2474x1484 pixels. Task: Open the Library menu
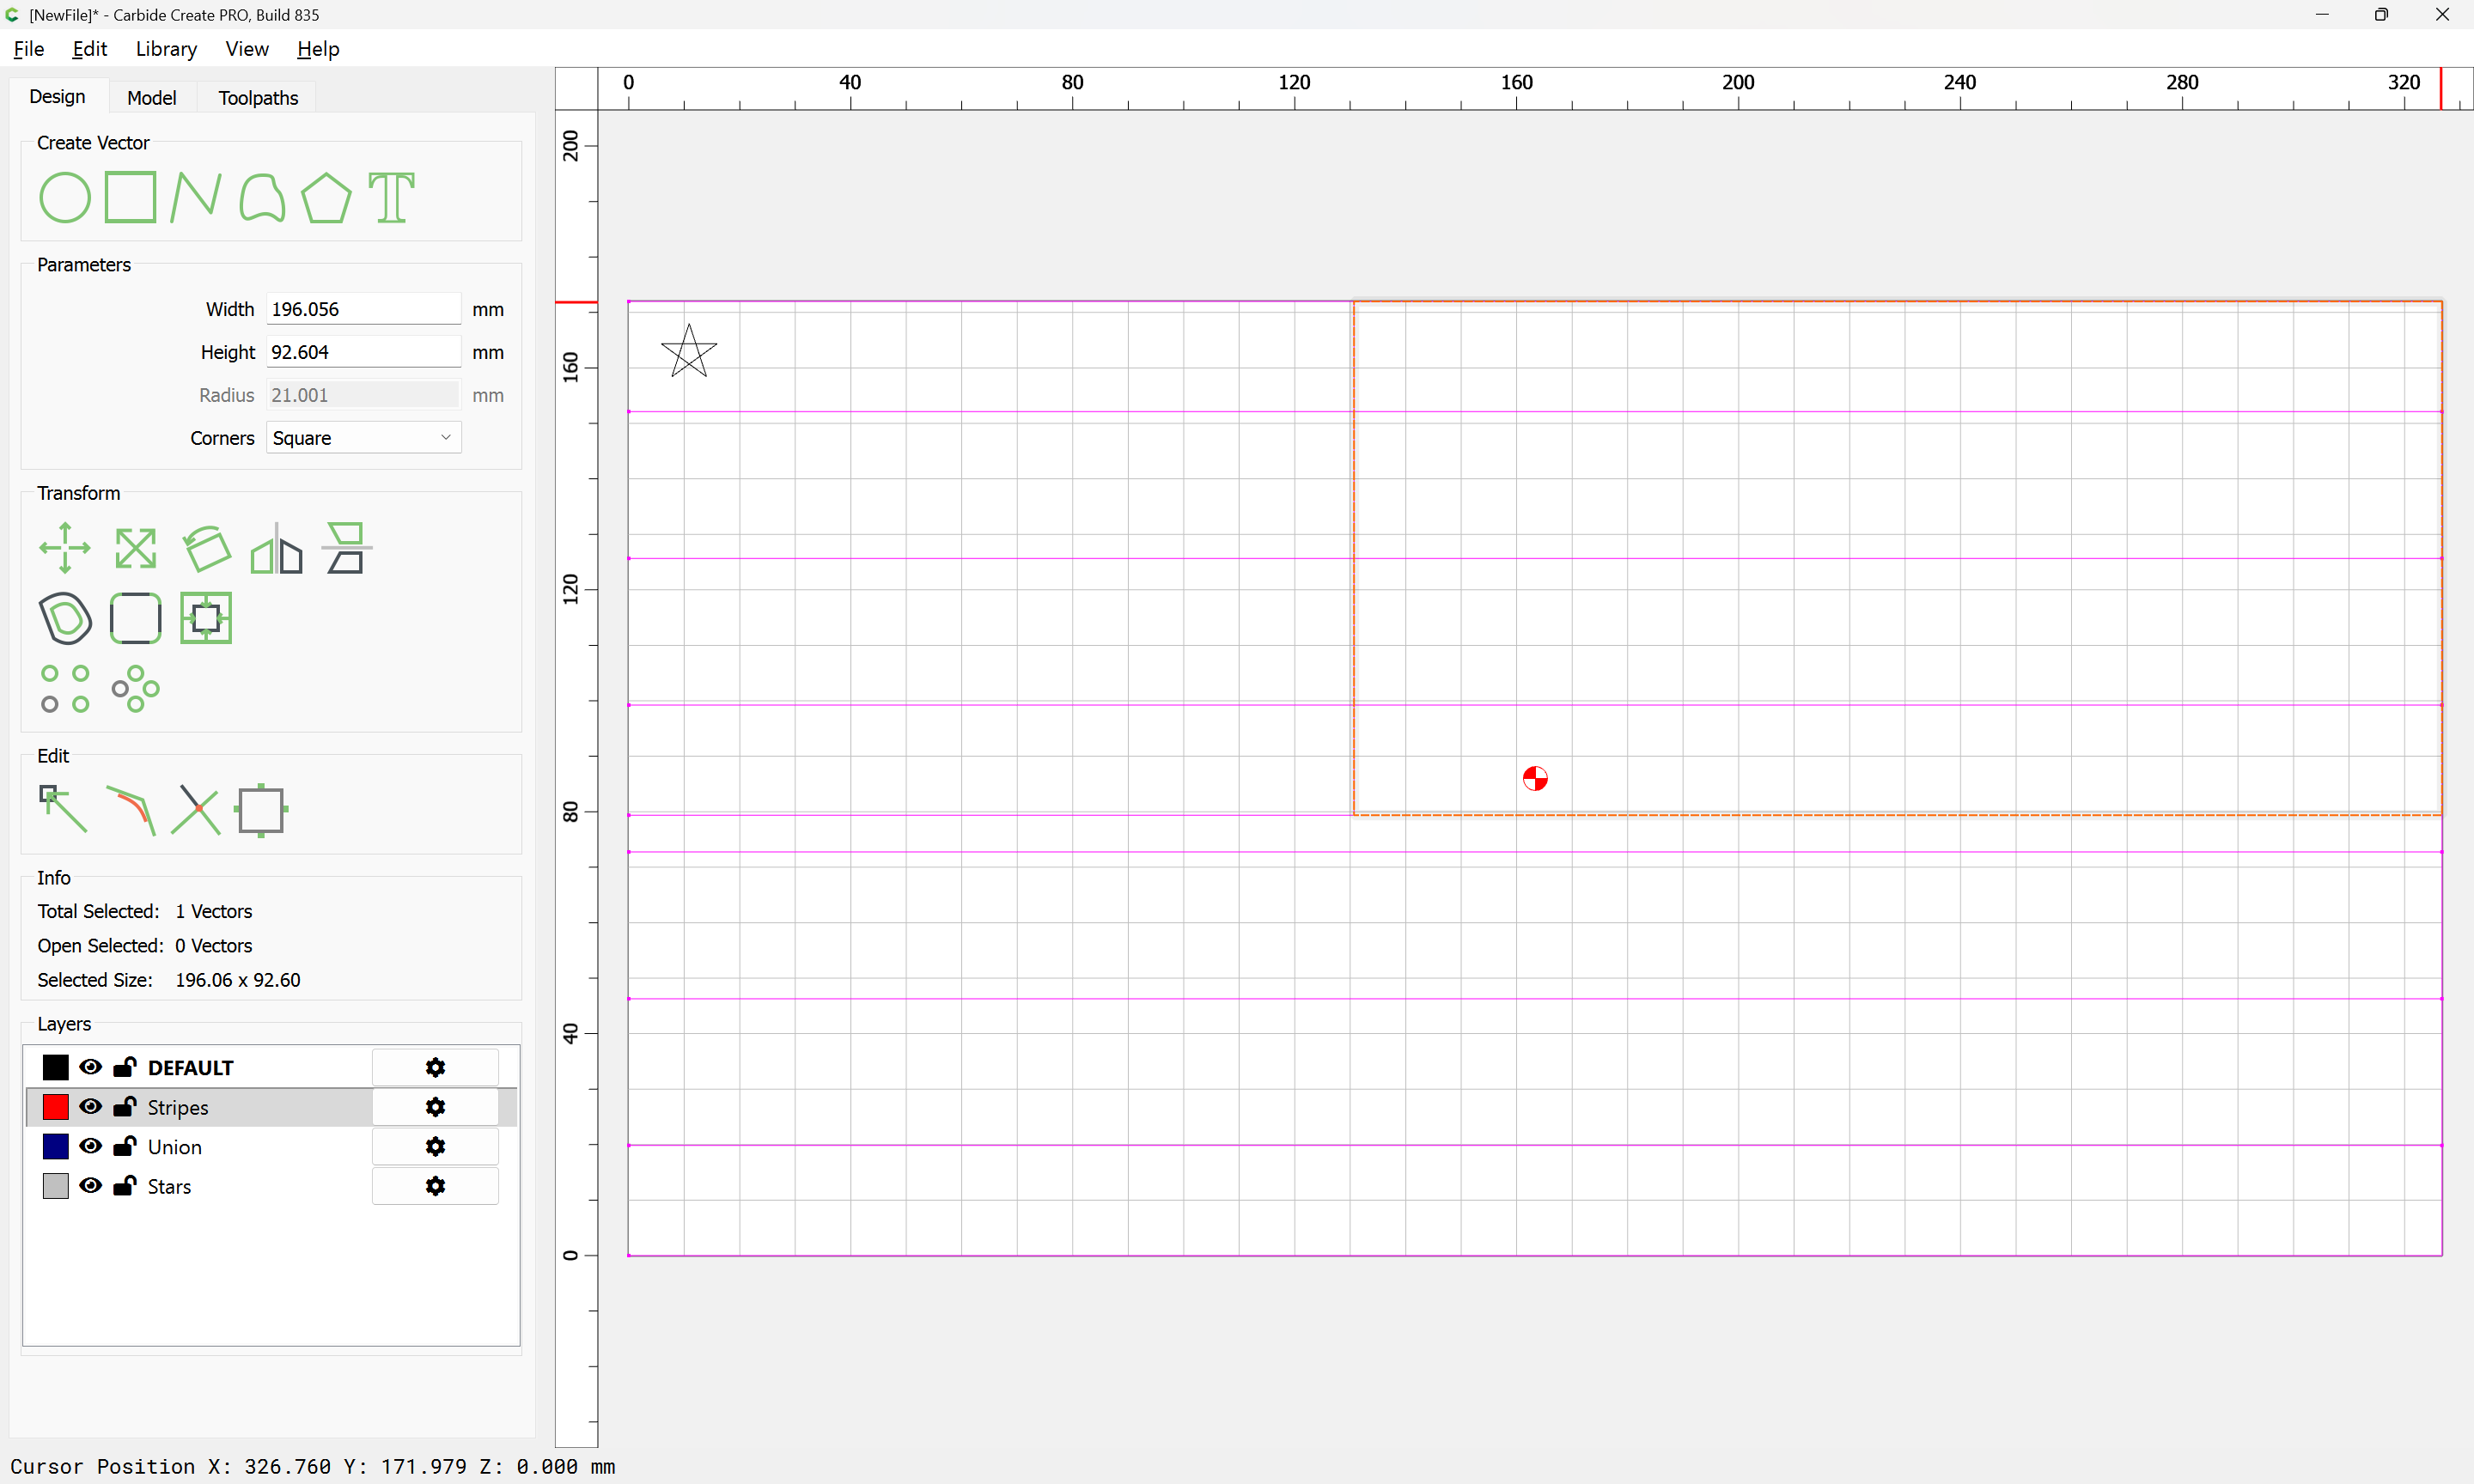[x=166, y=49]
